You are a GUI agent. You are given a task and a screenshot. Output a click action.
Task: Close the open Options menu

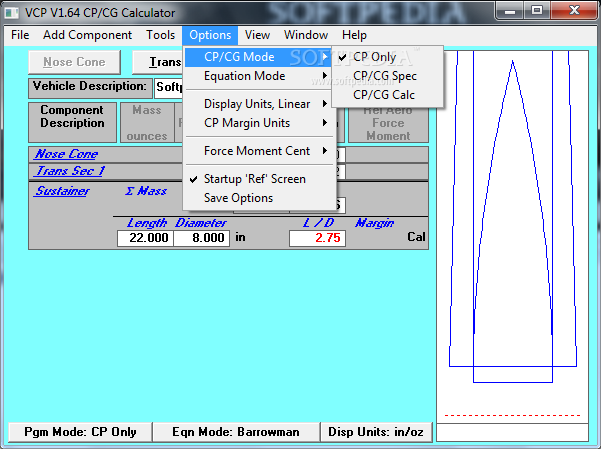pyautogui.click(x=210, y=35)
